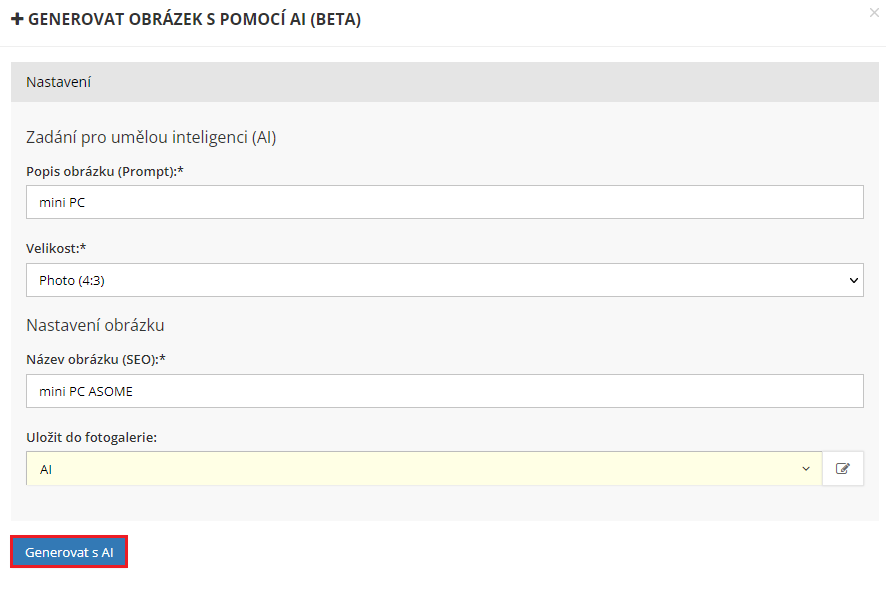Click the Generovat s AI button
886x591 pixels.
(x=69, y=552)
